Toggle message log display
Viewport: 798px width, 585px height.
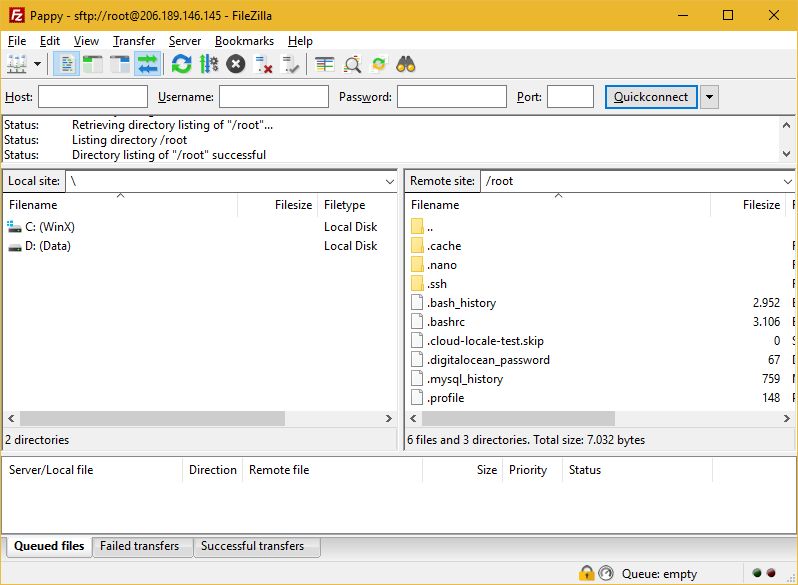coord(67,65)
